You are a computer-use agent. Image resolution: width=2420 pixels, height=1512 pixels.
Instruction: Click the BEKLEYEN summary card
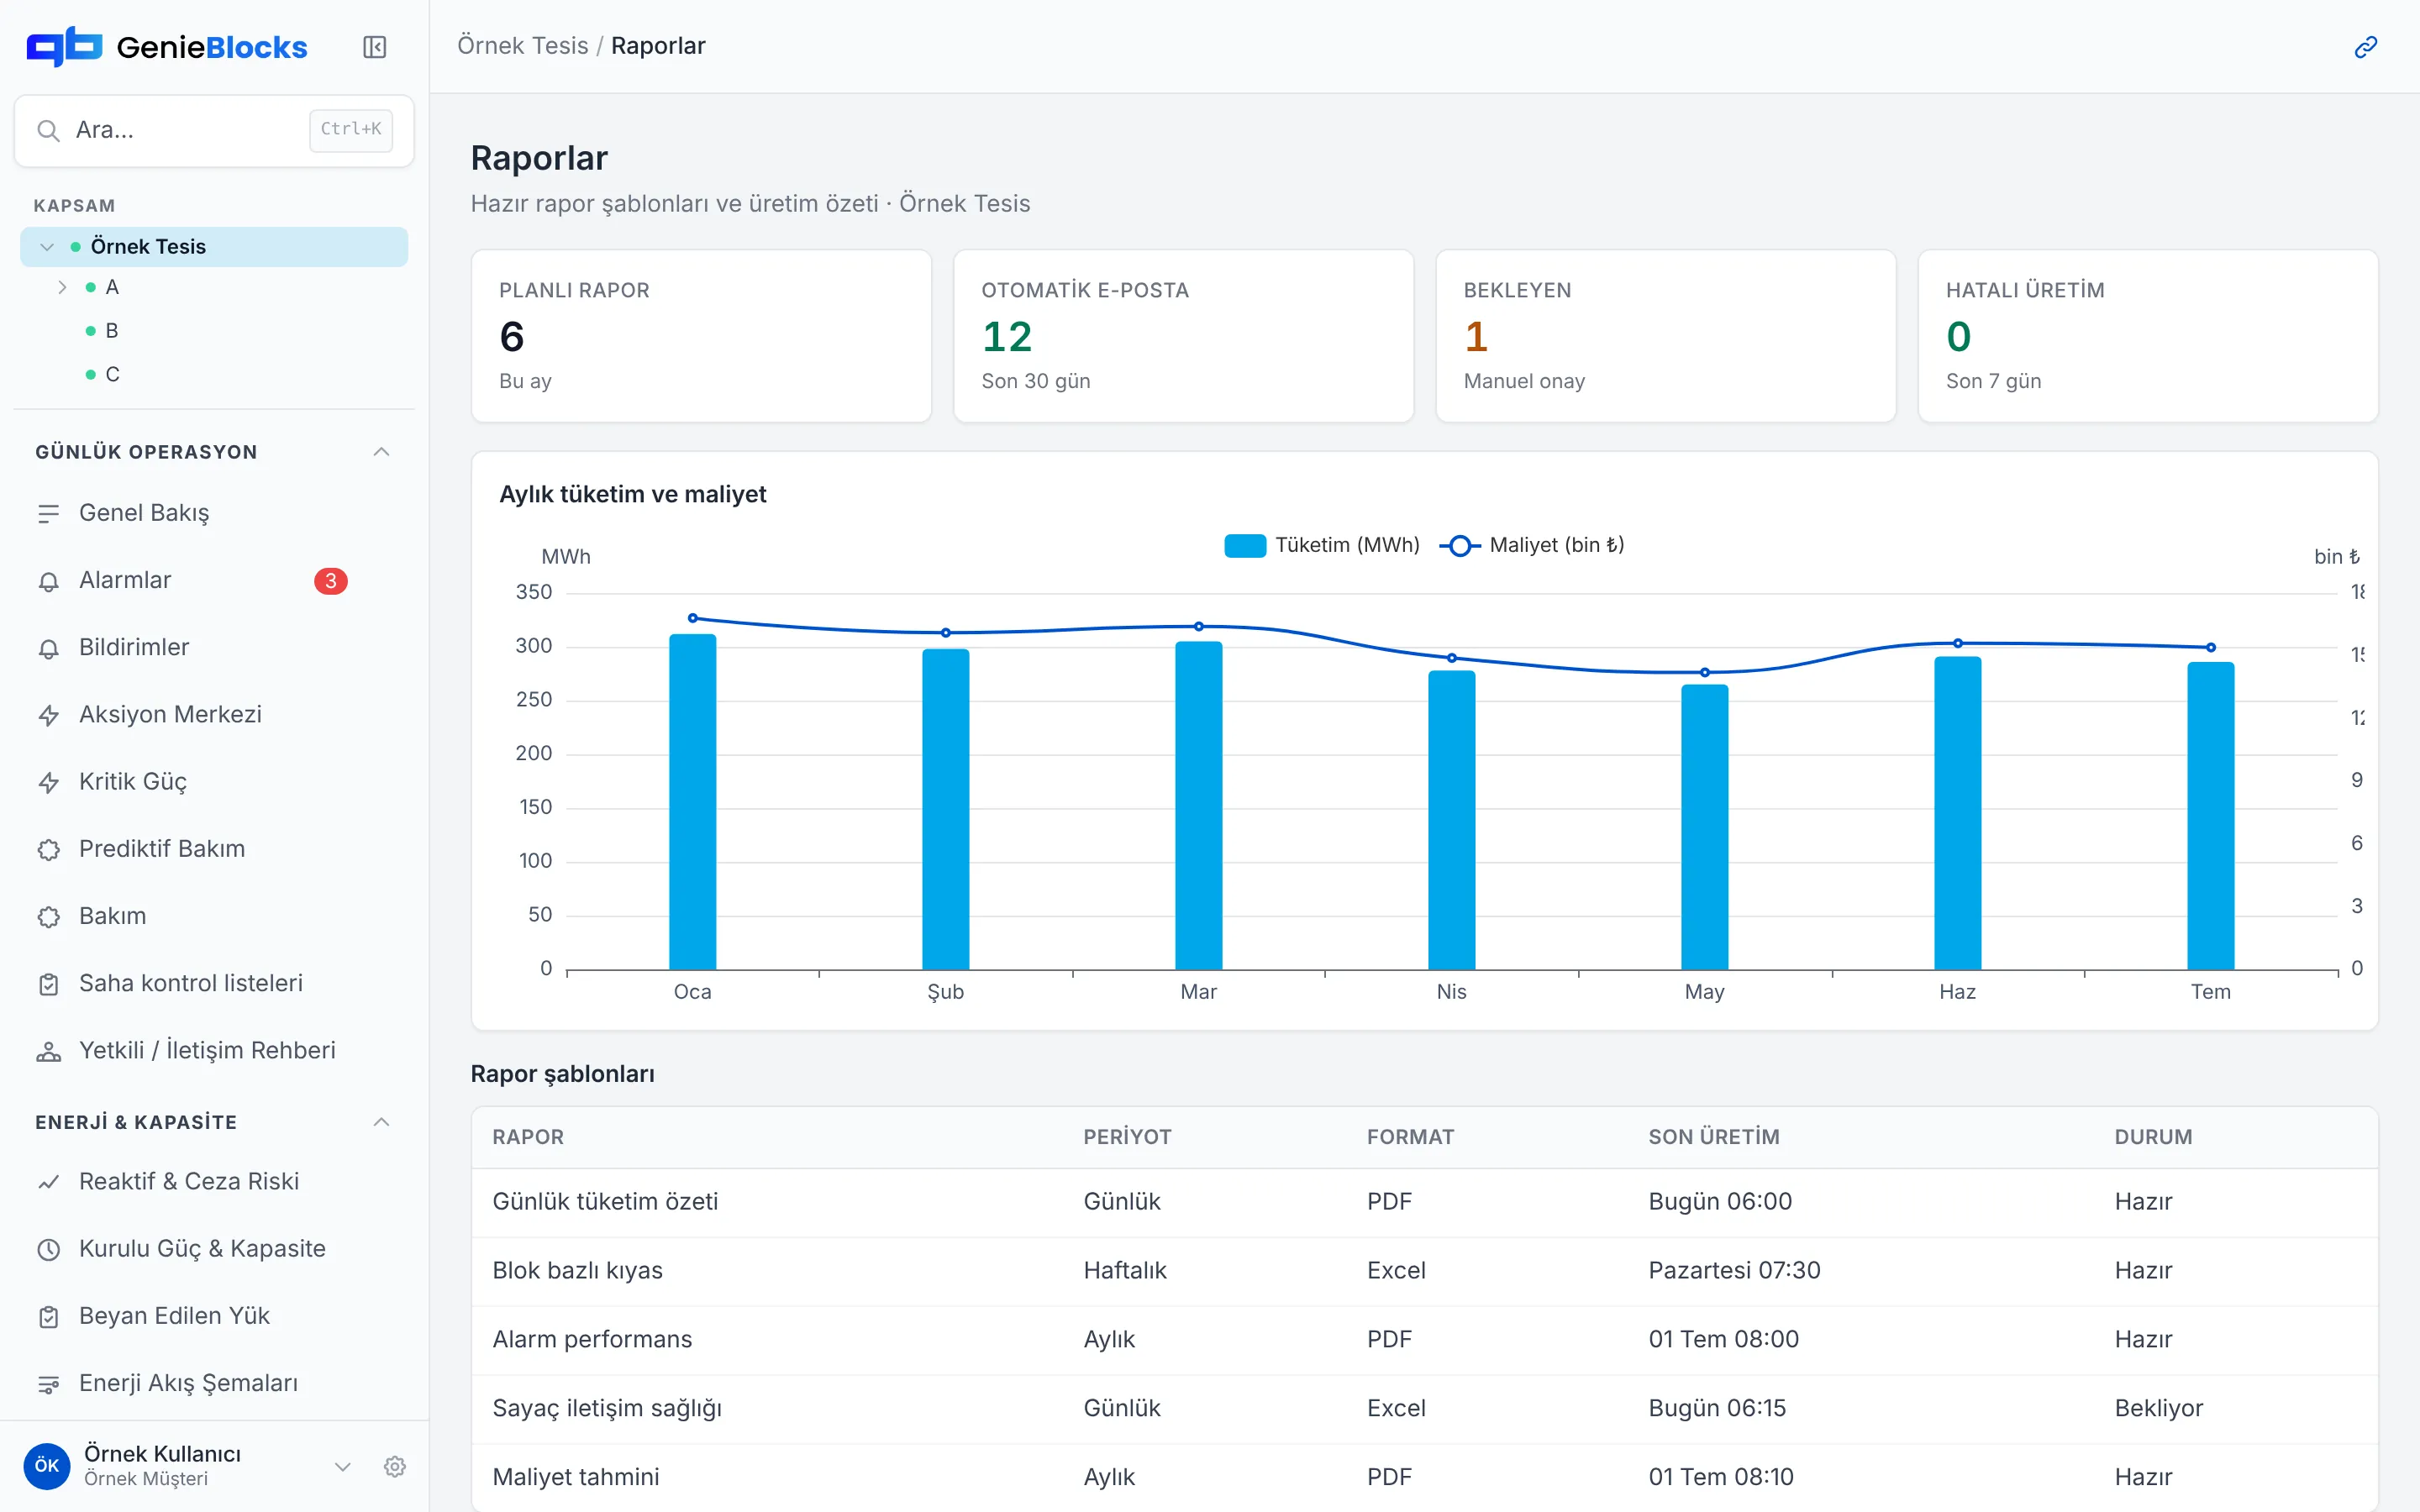(1665, 336)
